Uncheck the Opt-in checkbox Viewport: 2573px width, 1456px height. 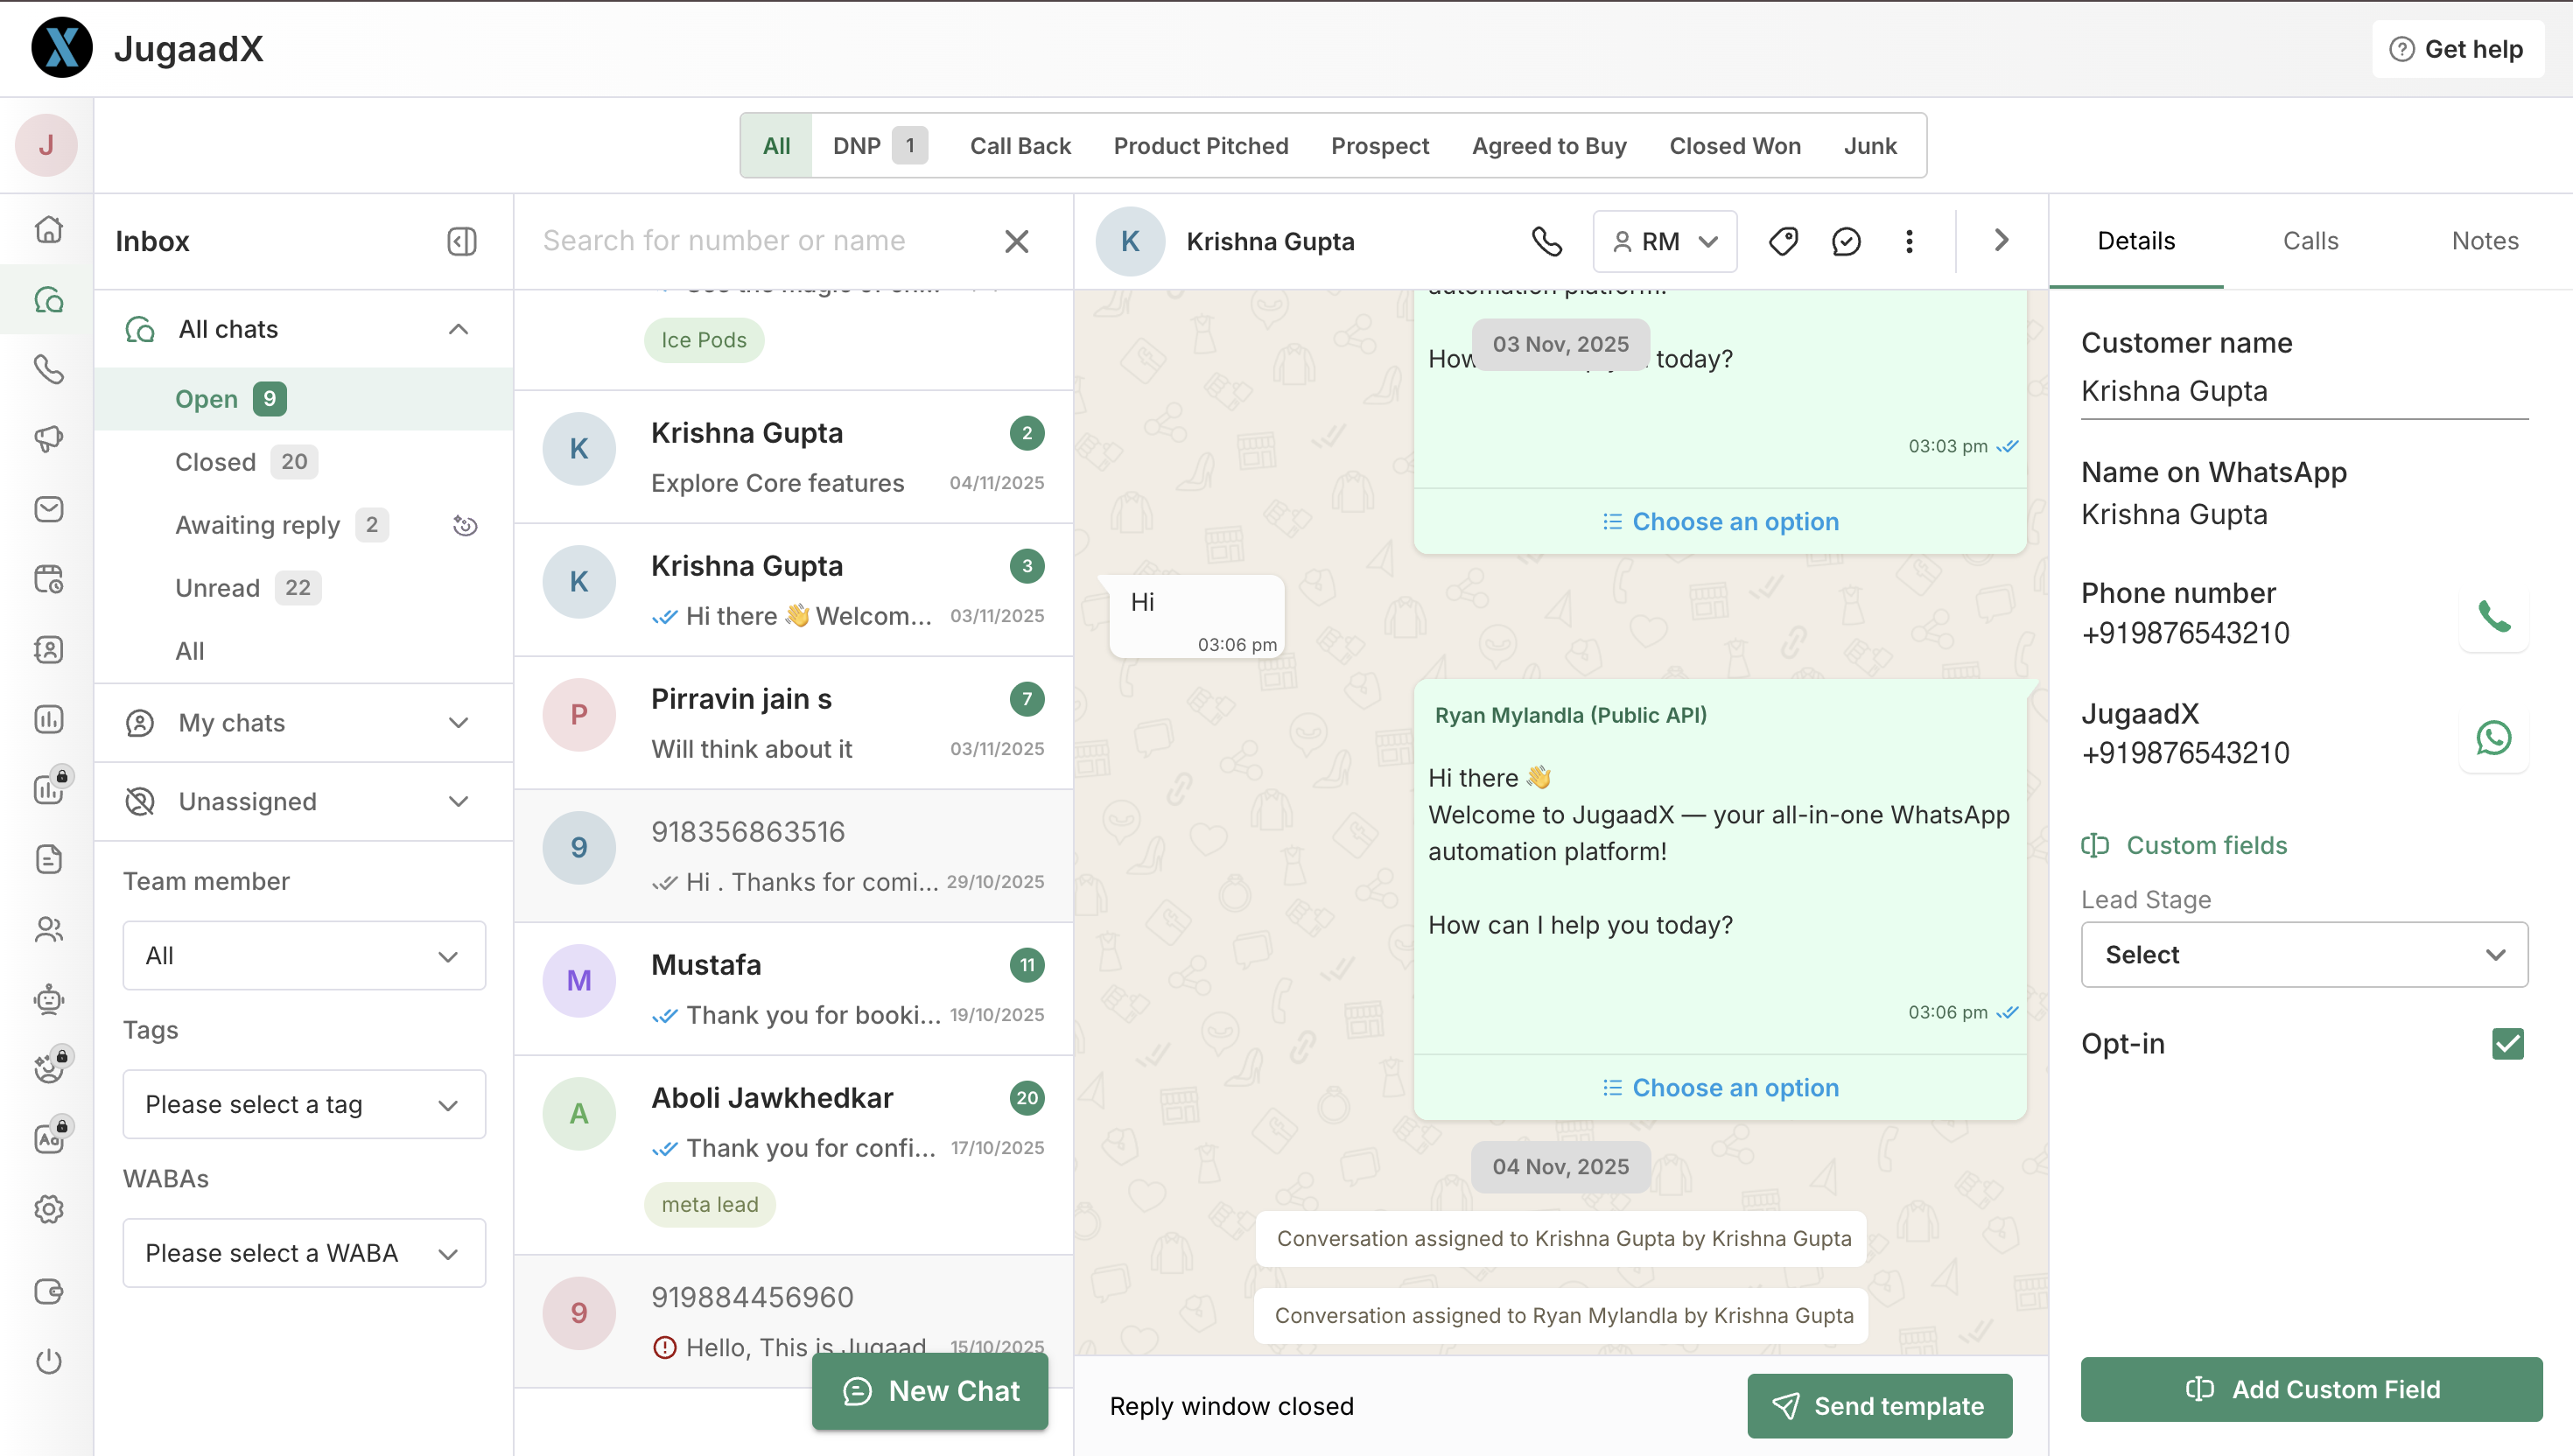[x=2507, y=1044]
